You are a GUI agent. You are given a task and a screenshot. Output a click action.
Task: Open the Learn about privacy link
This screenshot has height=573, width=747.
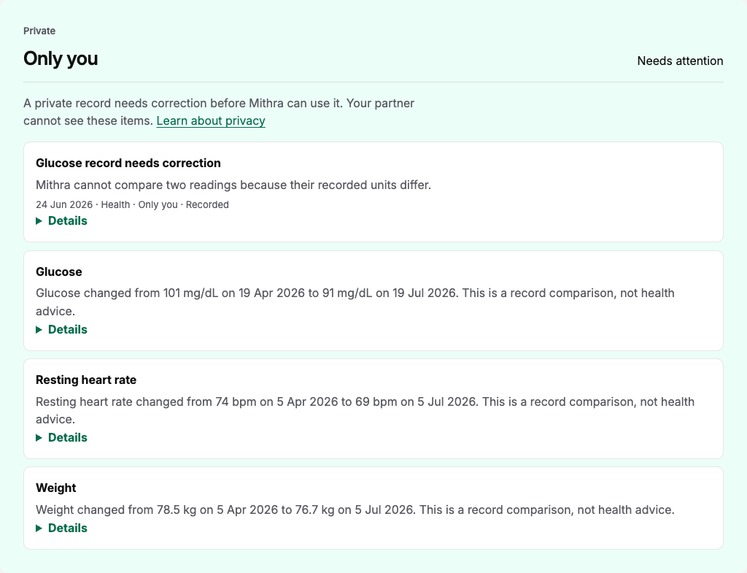click(211, 121)
